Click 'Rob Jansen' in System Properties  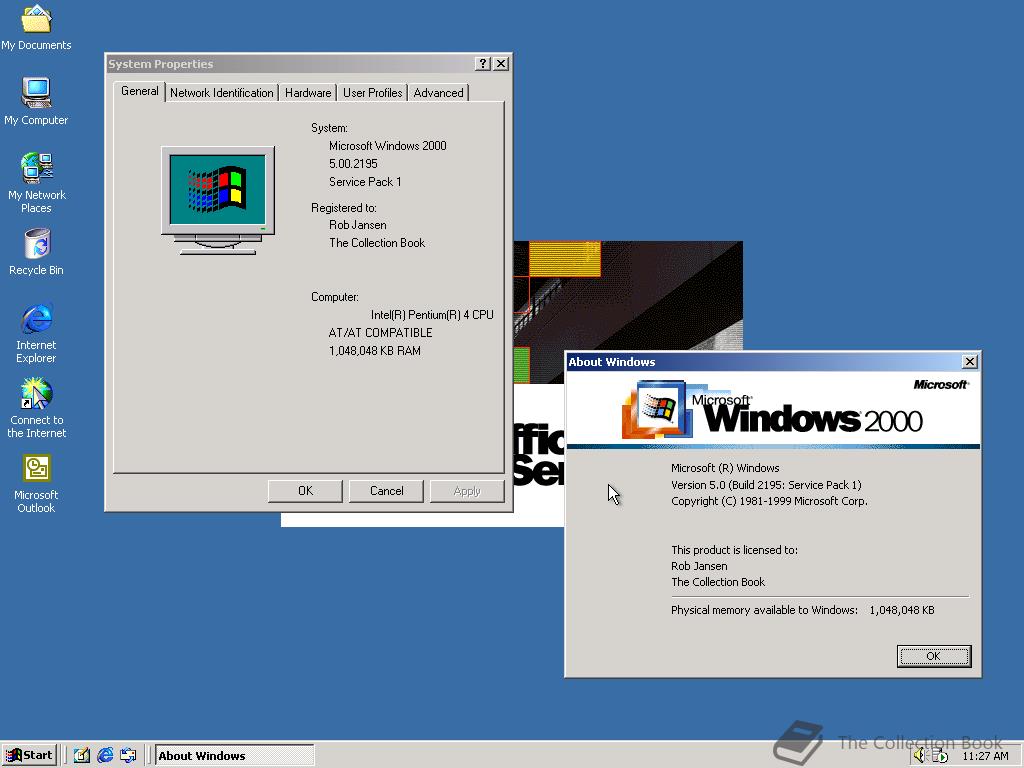coord(358,225)
